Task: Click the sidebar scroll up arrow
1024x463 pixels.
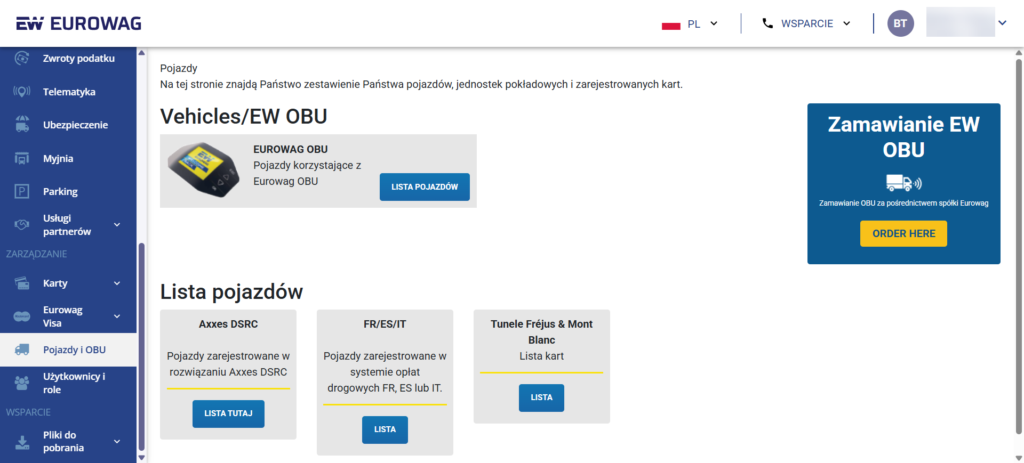Action: [x=141, y=53]
